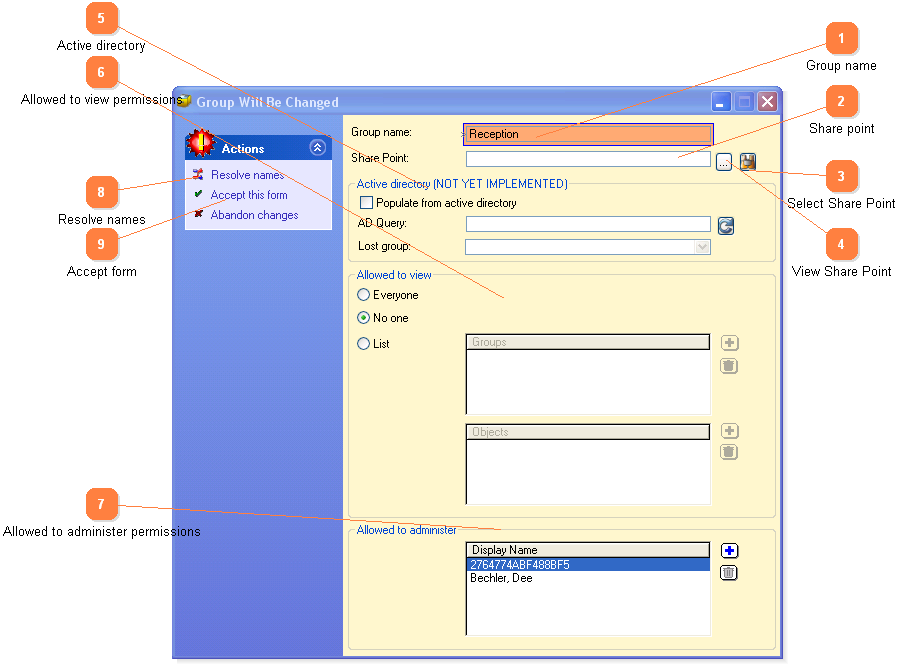The width and height of the screenshot is (899, 666).
Task: Click the red X beside Abandon changes
Action: click(x=198, y=214)
